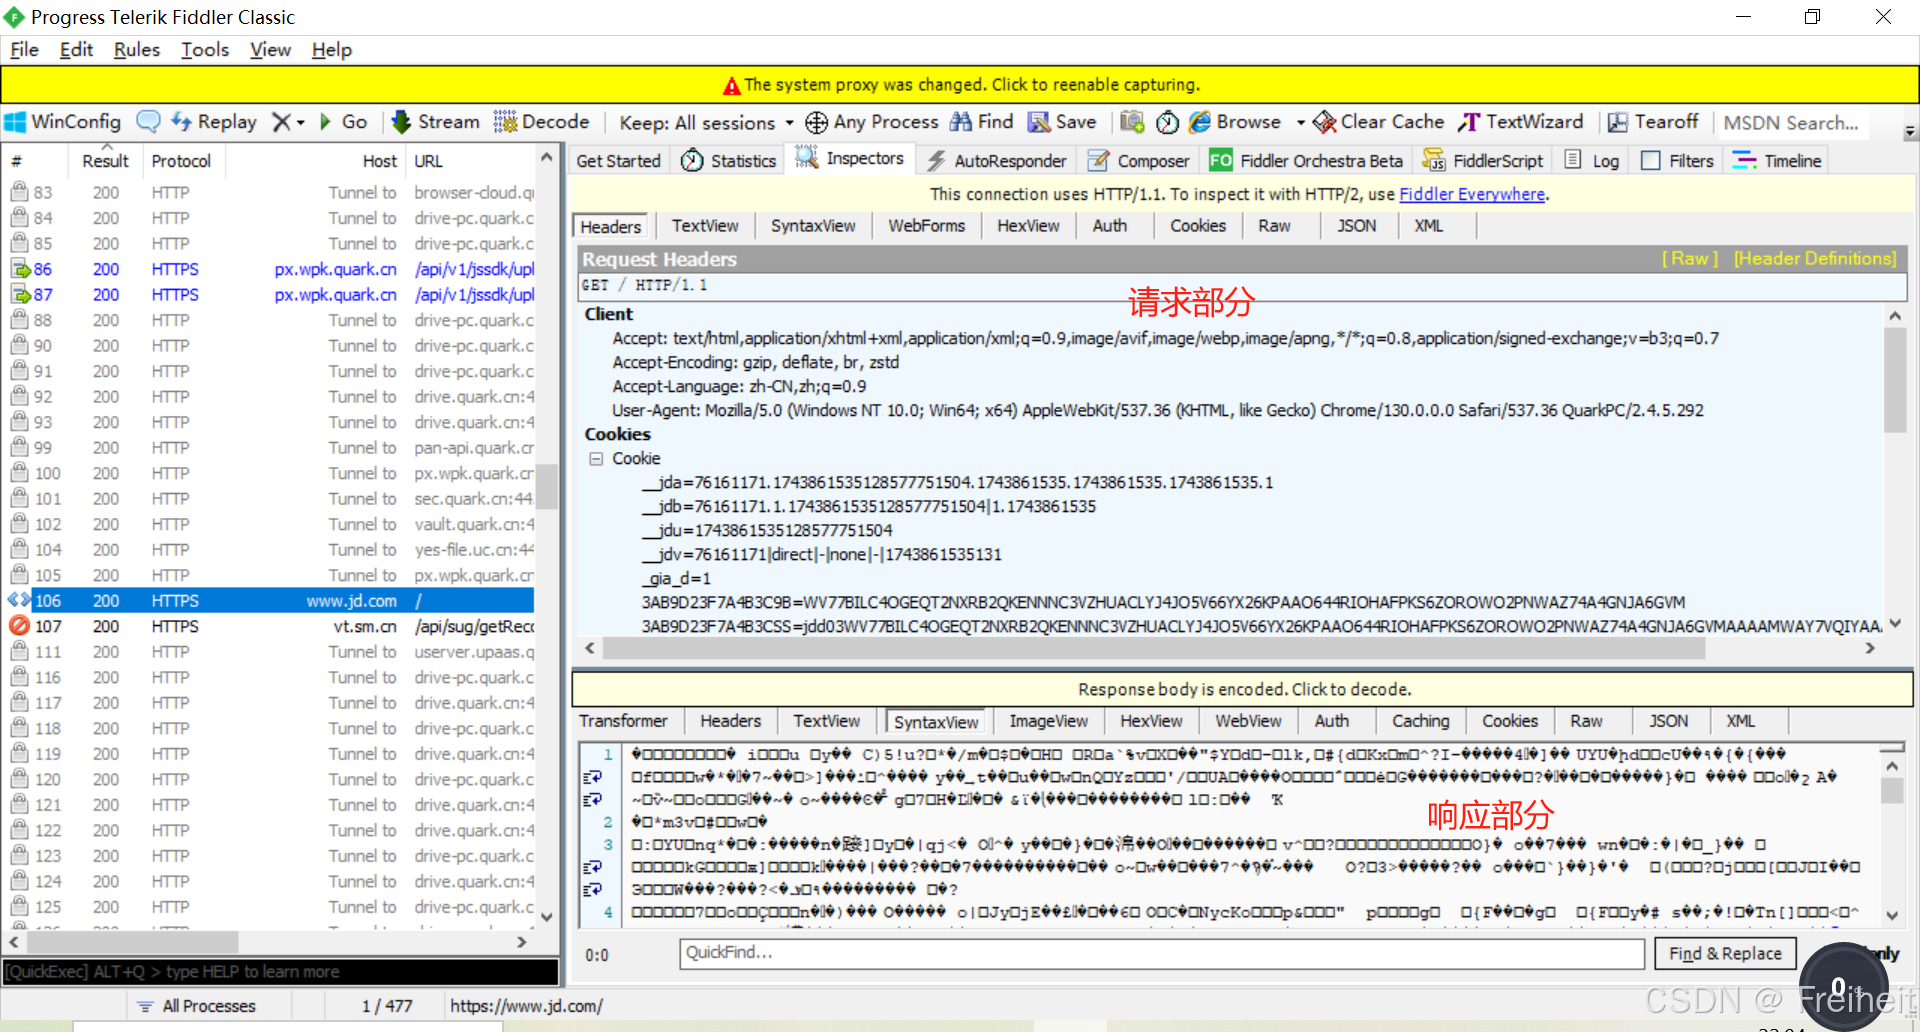Switch to the Statistics tab
The height and width of the screenshot is (1032, 1920).
pos(728,161)
